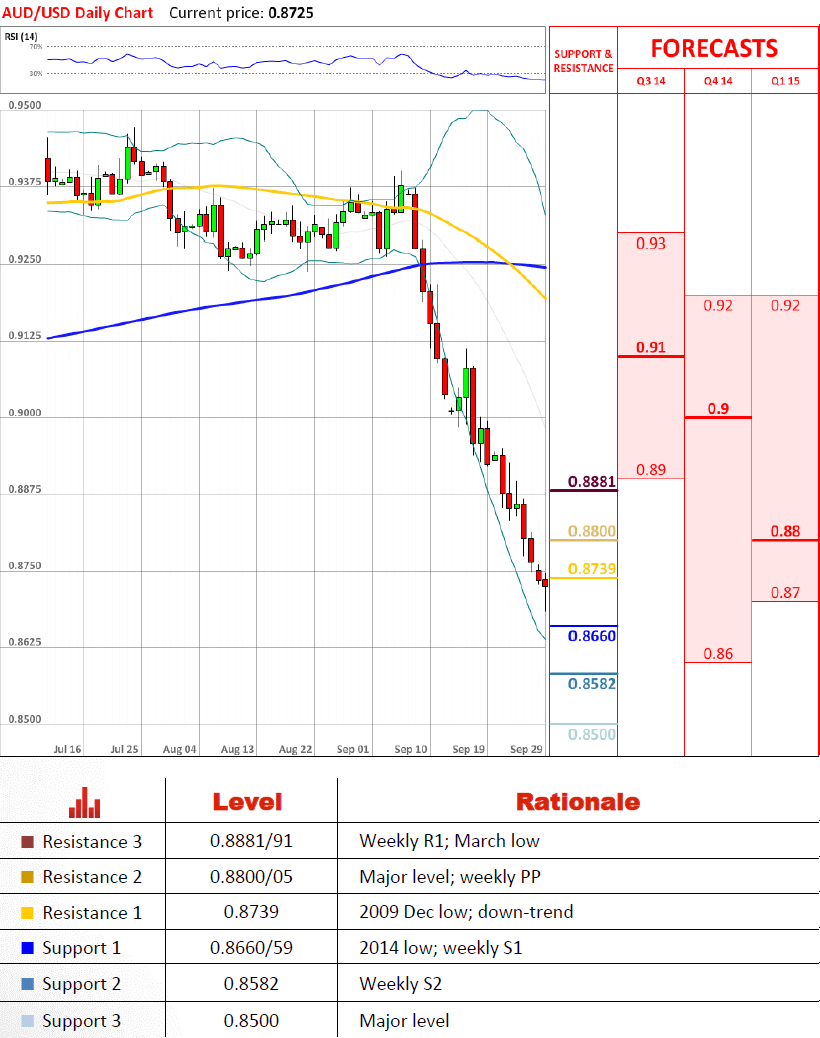Screen dimensions: 820x1038
Task: Click the Resistance 3 row label
Action: coord(92,842)
